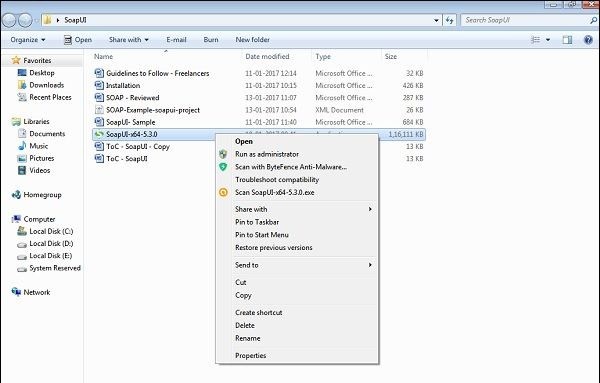Click the E-mail toolbar button
Viewport: 600px width, 383px height.
coord(176,40)
